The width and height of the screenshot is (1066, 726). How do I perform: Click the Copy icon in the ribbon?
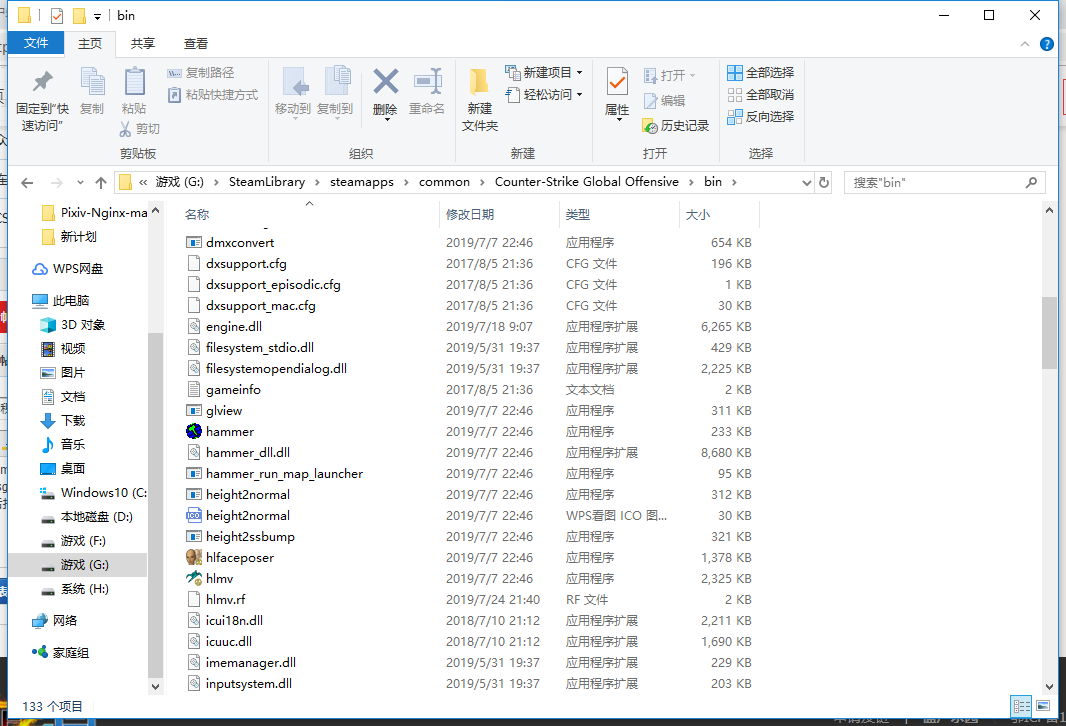[x=92, y=82]
